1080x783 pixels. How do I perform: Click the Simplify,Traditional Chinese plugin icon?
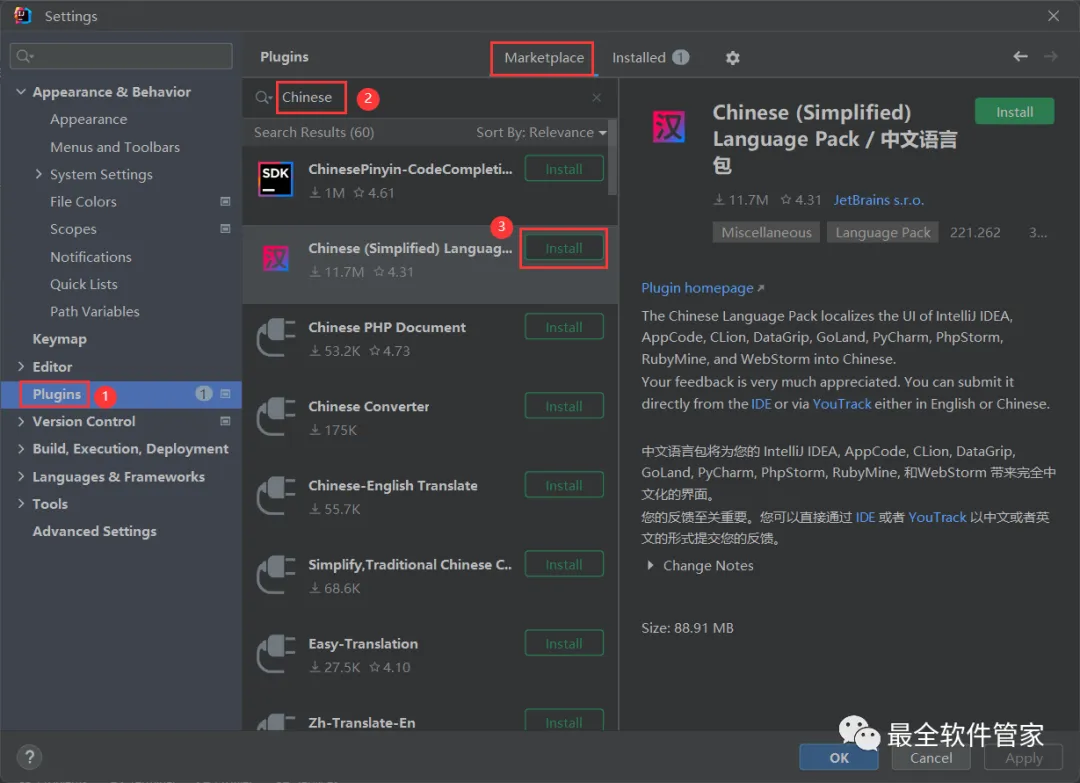pyautogui.click(x=276, y=574)
